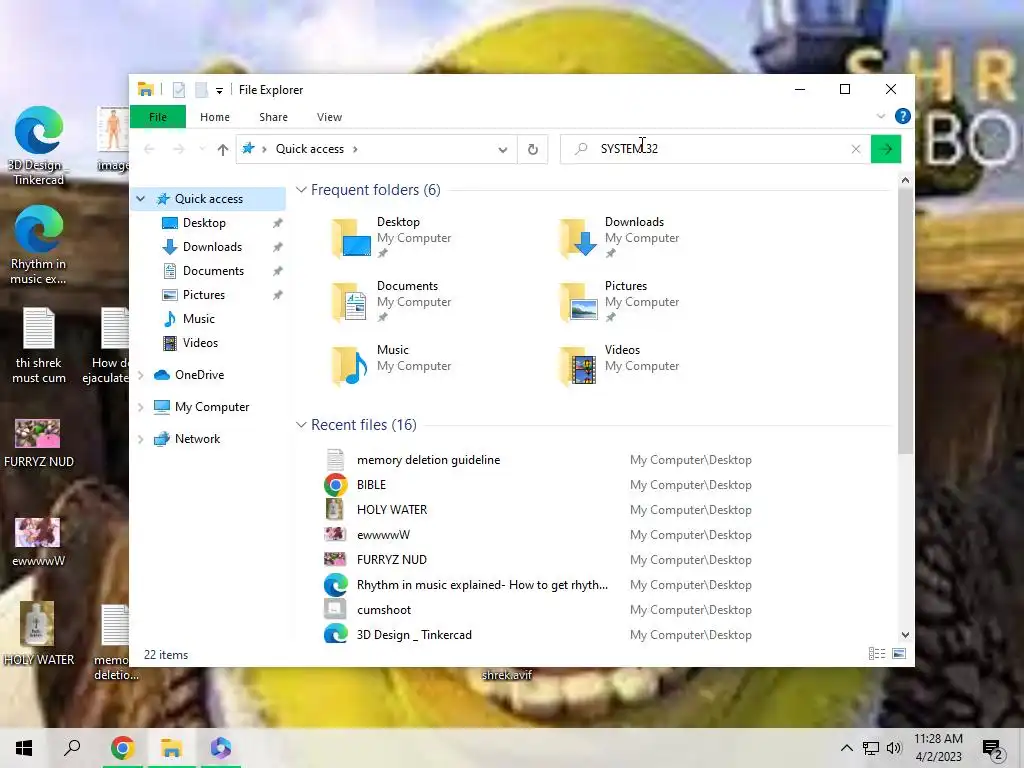This screenshot has height=768, width=1024.
Task: Expand the Network tree node
Action: (x=140, y=439)
